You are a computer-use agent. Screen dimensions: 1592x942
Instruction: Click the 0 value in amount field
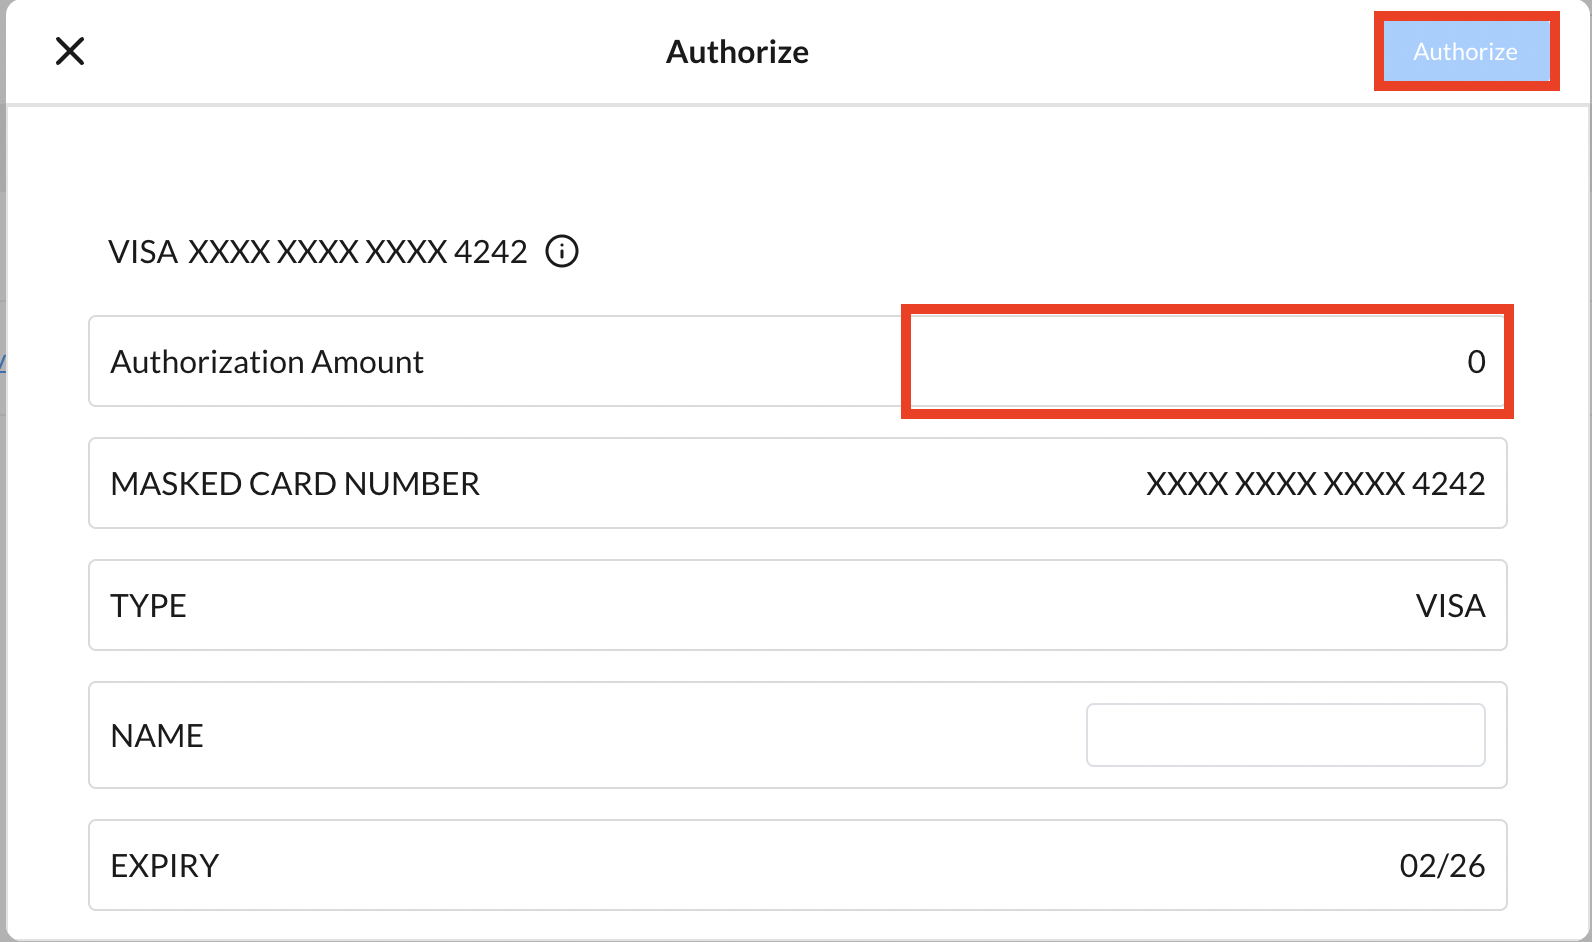click(1476, 362)
